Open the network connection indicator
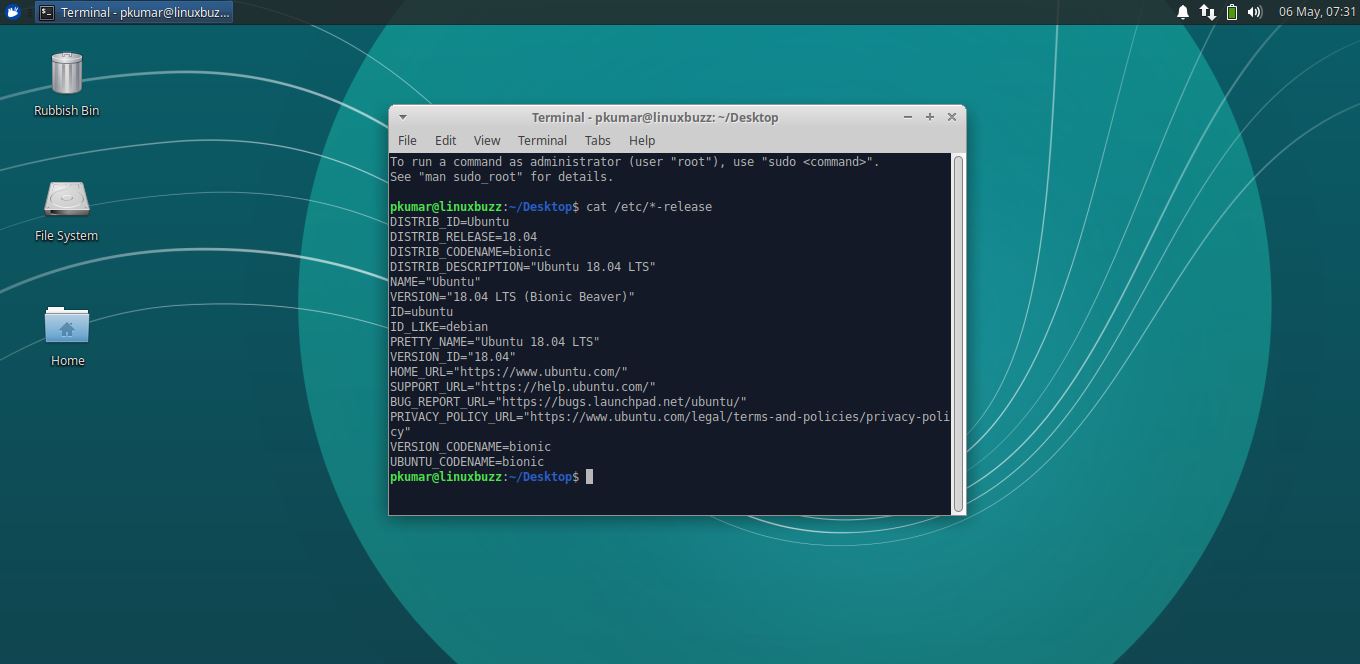This screenshot has width=1360, height=664. pyautogui.click(x=1208, y=12)
